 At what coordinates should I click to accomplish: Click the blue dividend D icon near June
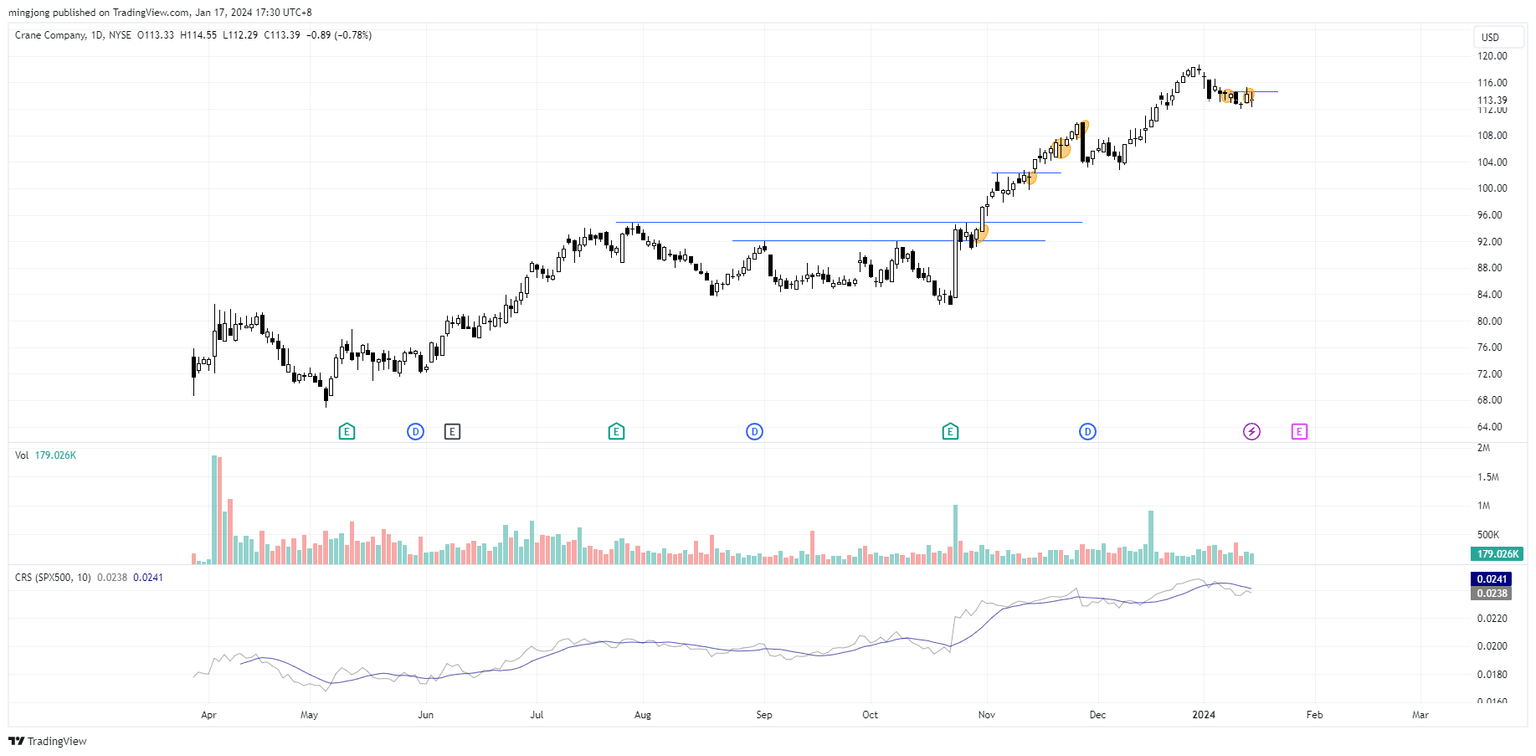(415, 431)
